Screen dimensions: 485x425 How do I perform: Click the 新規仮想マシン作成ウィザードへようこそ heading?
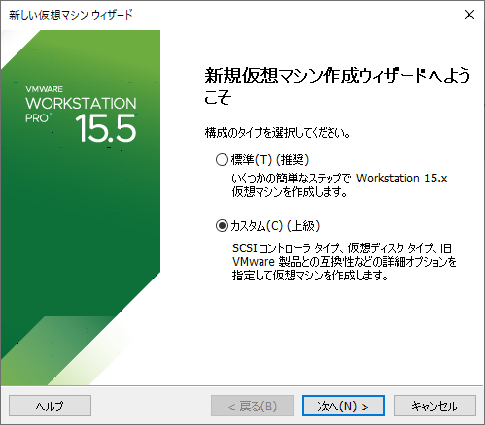click(x=337, y=86)
